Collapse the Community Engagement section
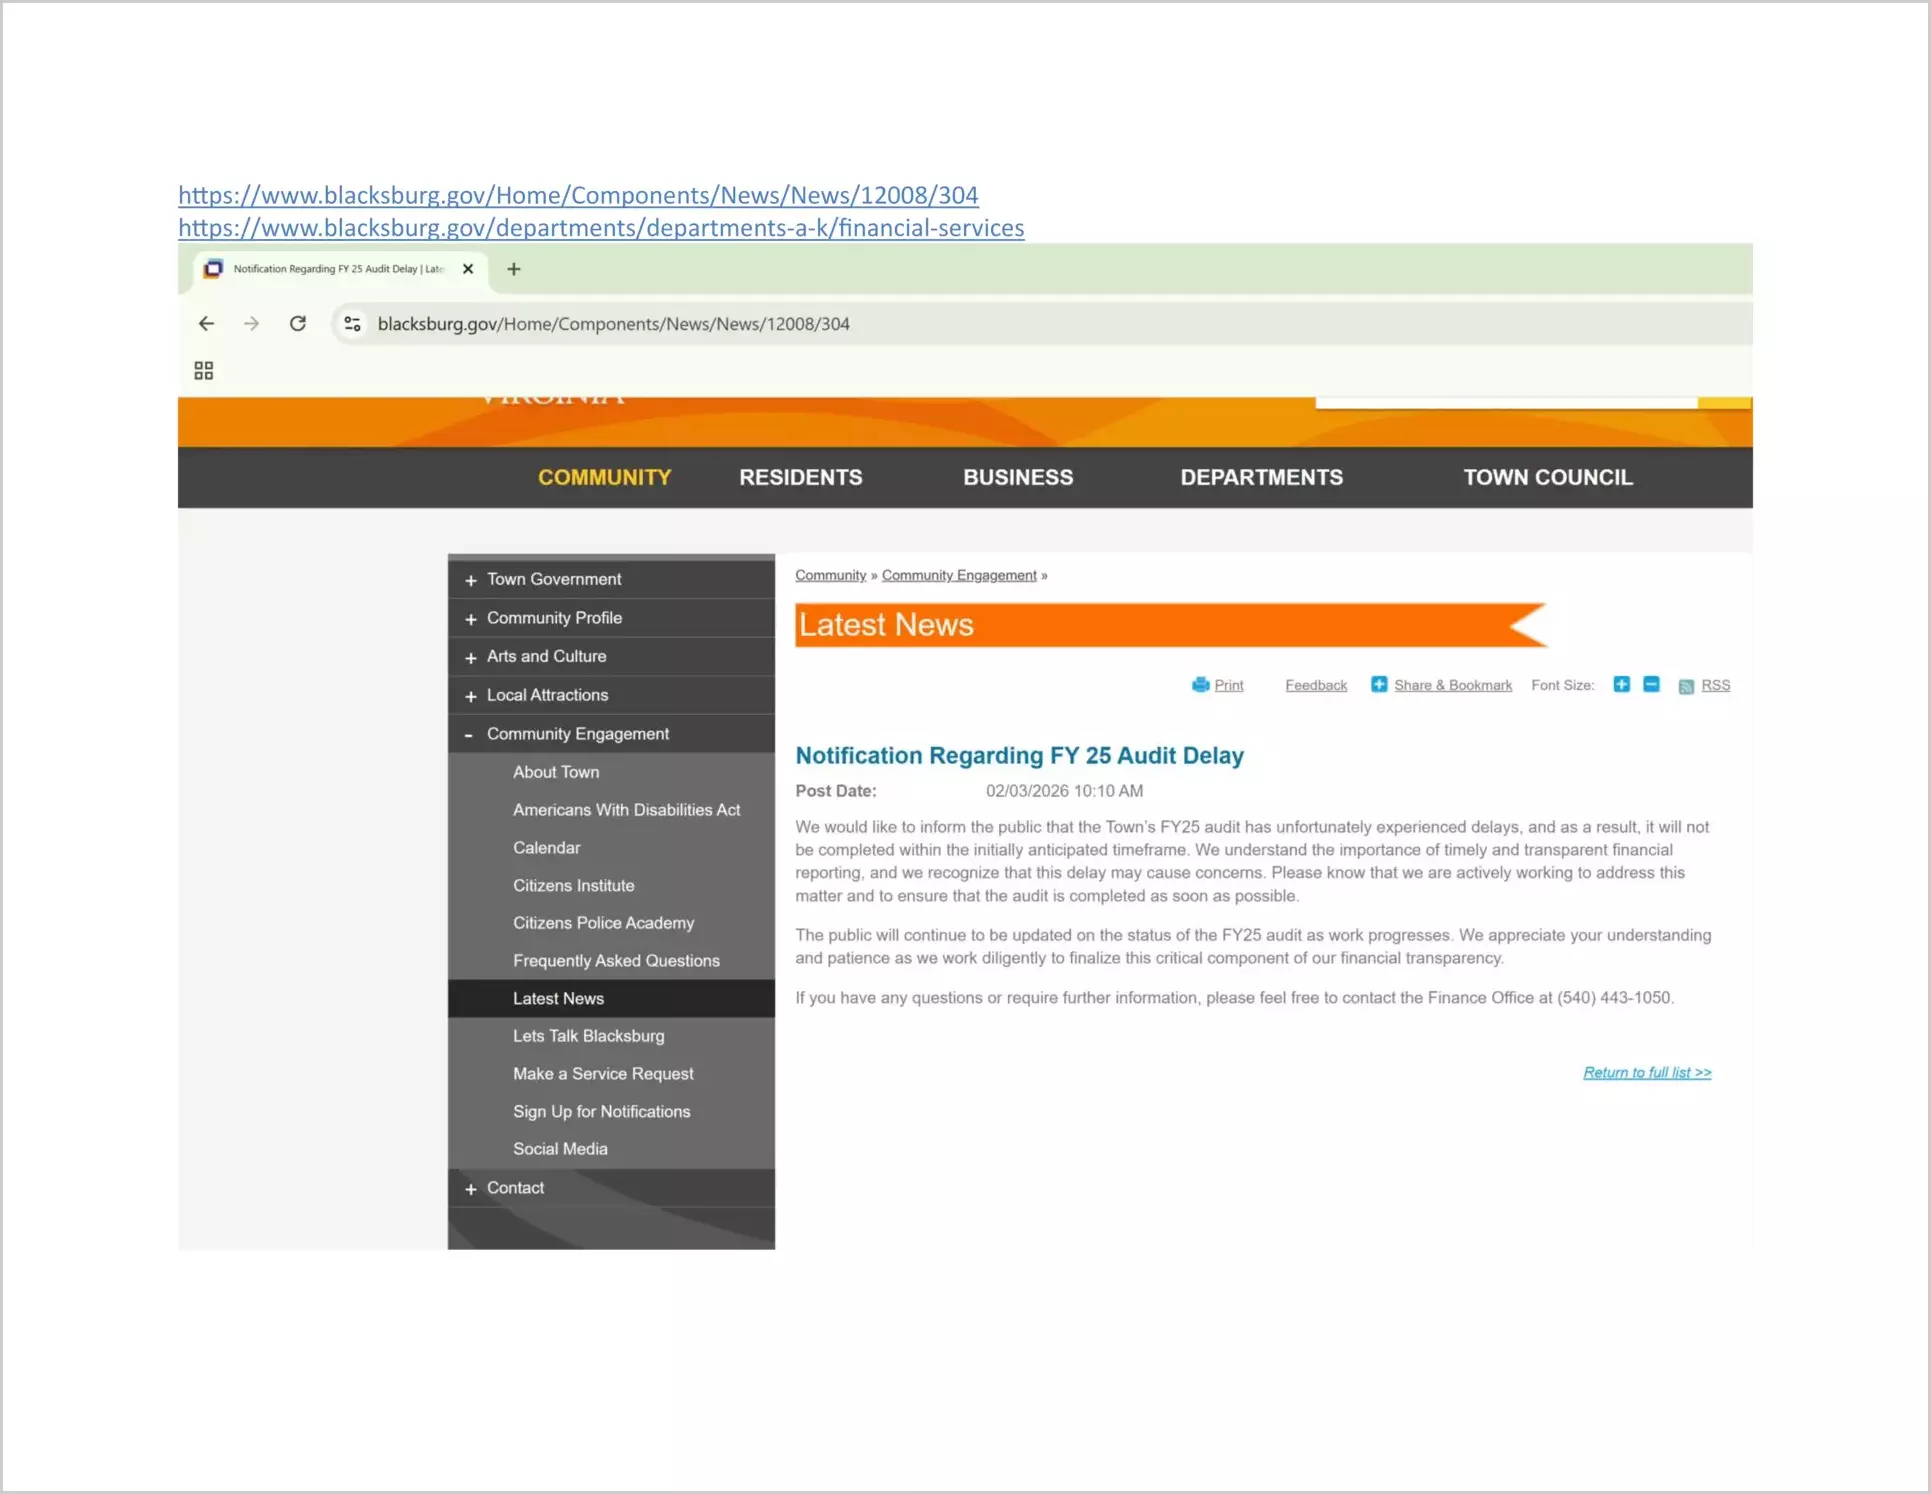Screen dimensions: 1931x1494 [x=469, y=734]
